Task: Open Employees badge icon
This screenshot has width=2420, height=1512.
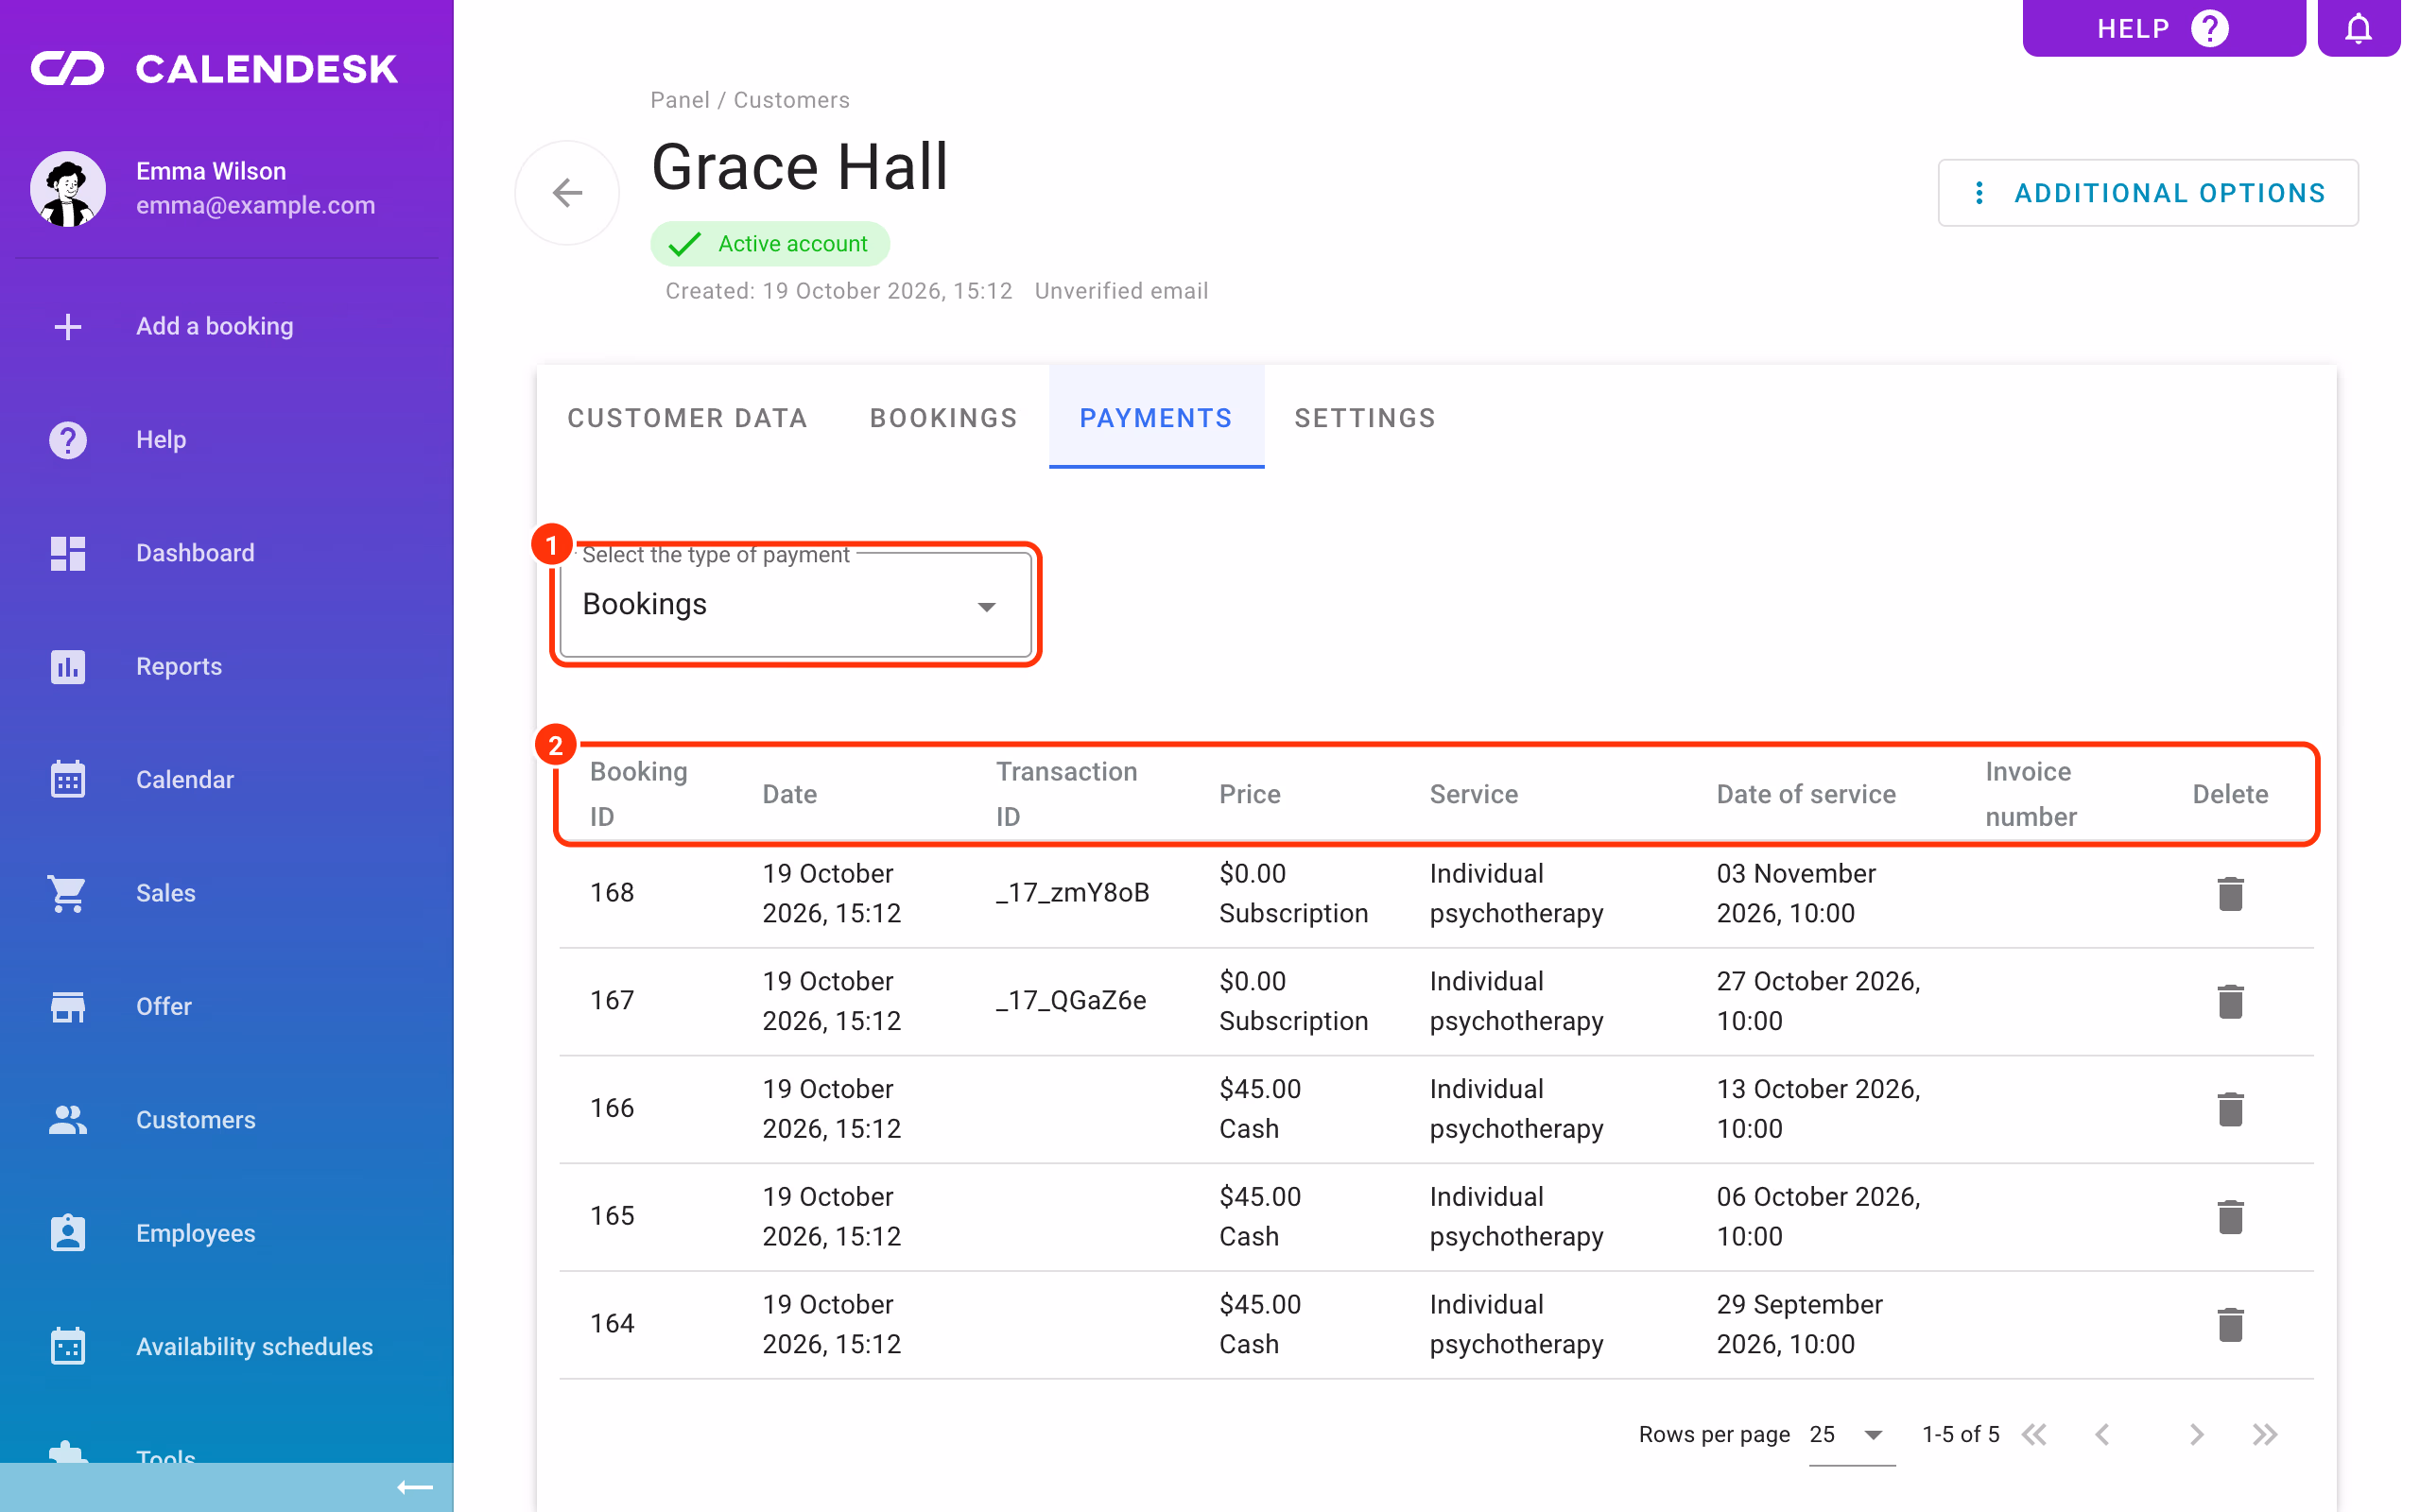Action: point(68,1233)
